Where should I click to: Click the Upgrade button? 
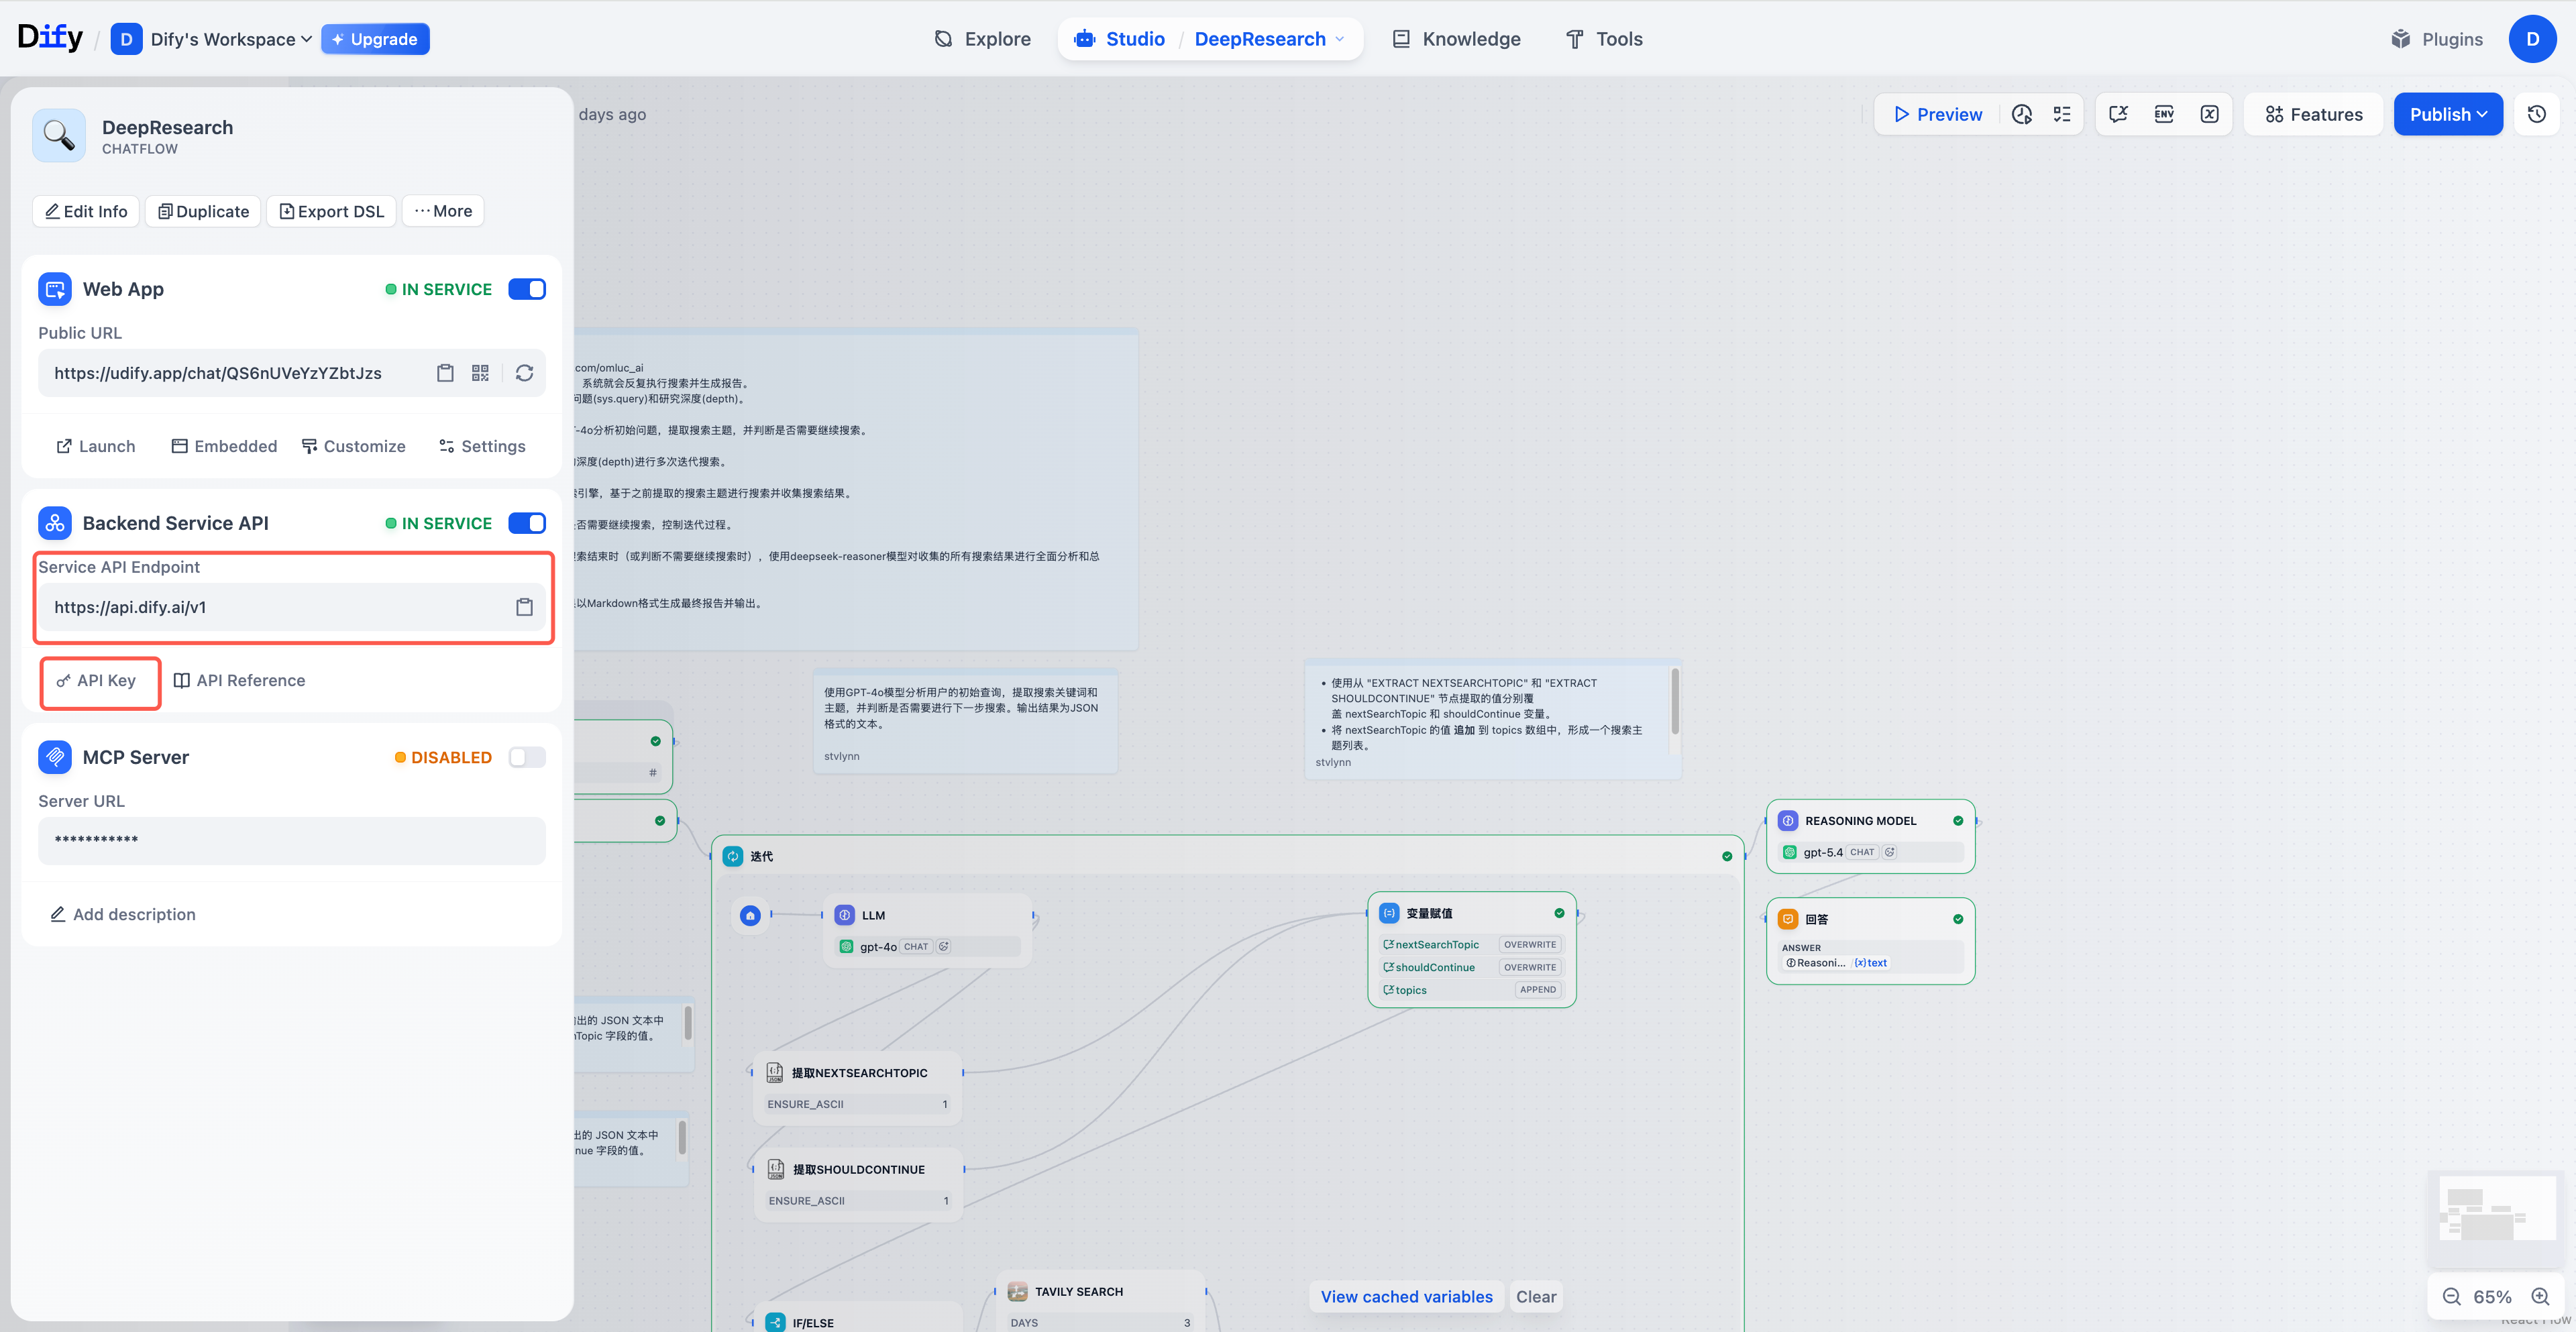375,39
